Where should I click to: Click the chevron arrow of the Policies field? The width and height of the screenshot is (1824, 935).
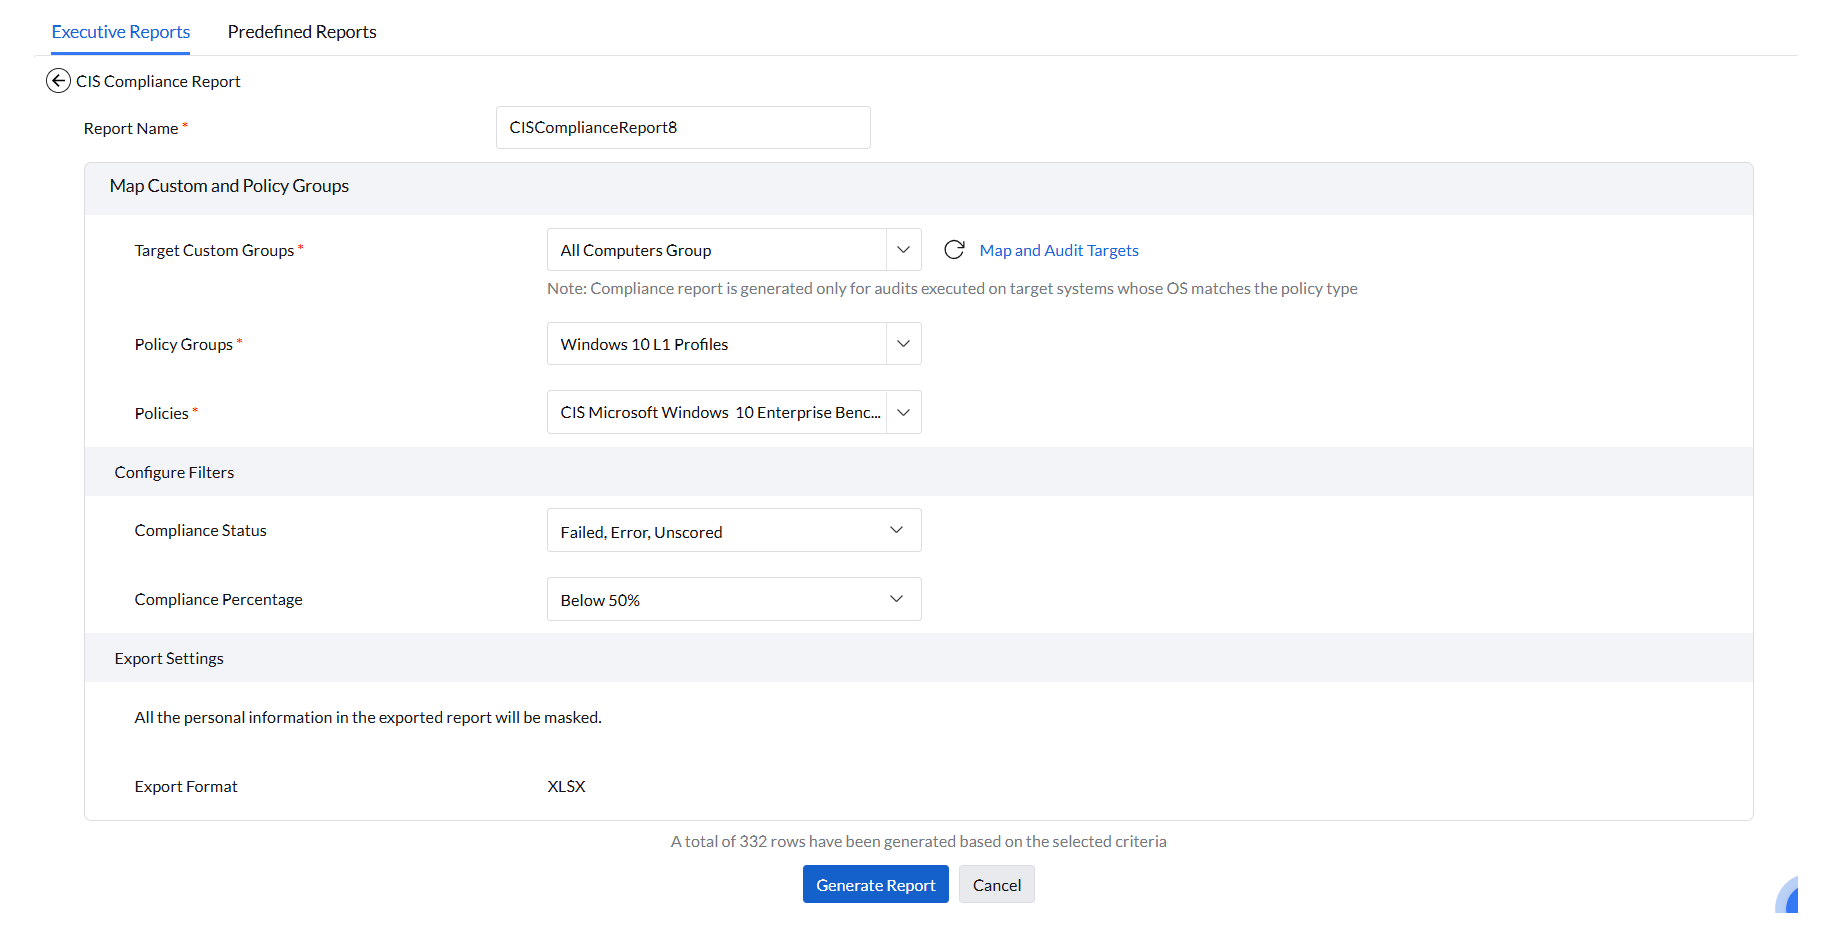[x=903, y=412]
